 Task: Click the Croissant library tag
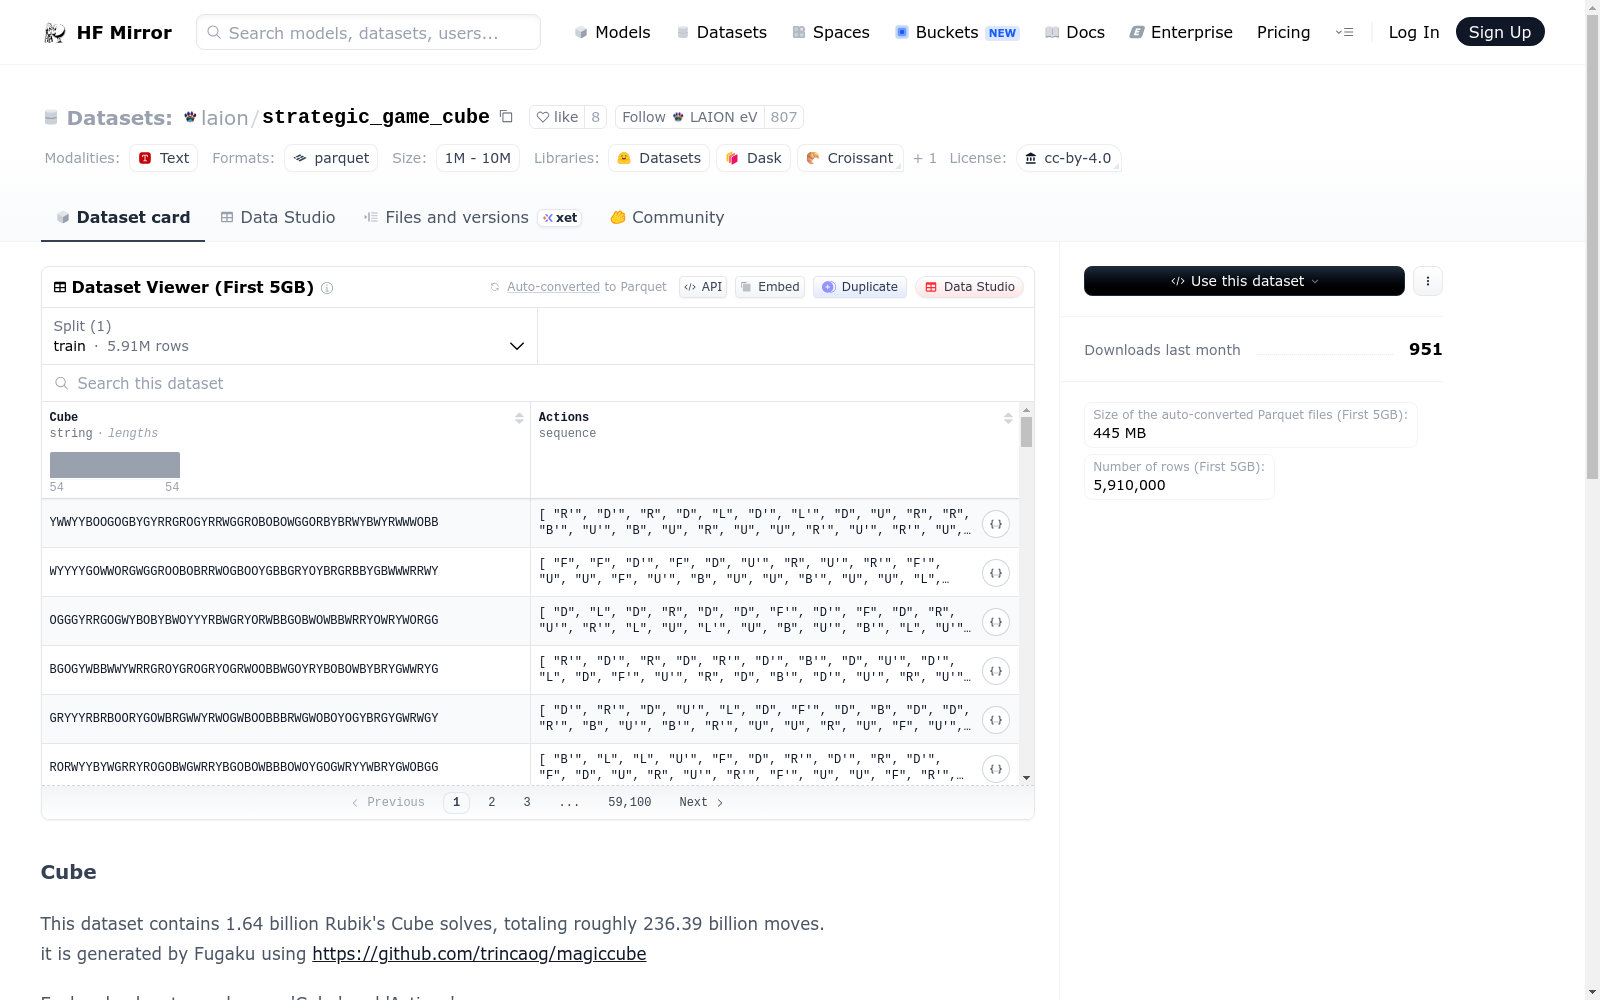pyautogui.click(x=850, y=158)
